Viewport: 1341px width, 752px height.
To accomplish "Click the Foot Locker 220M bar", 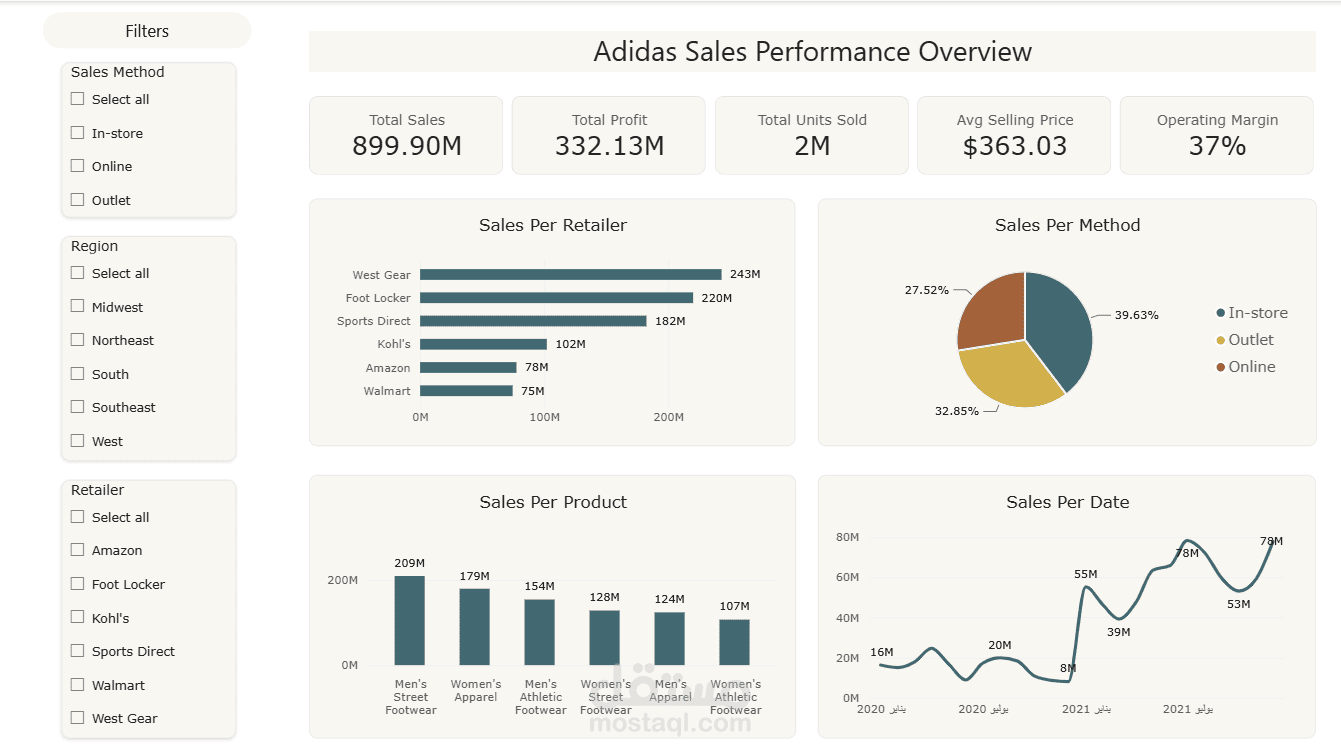I will click(x=556, y=298).
